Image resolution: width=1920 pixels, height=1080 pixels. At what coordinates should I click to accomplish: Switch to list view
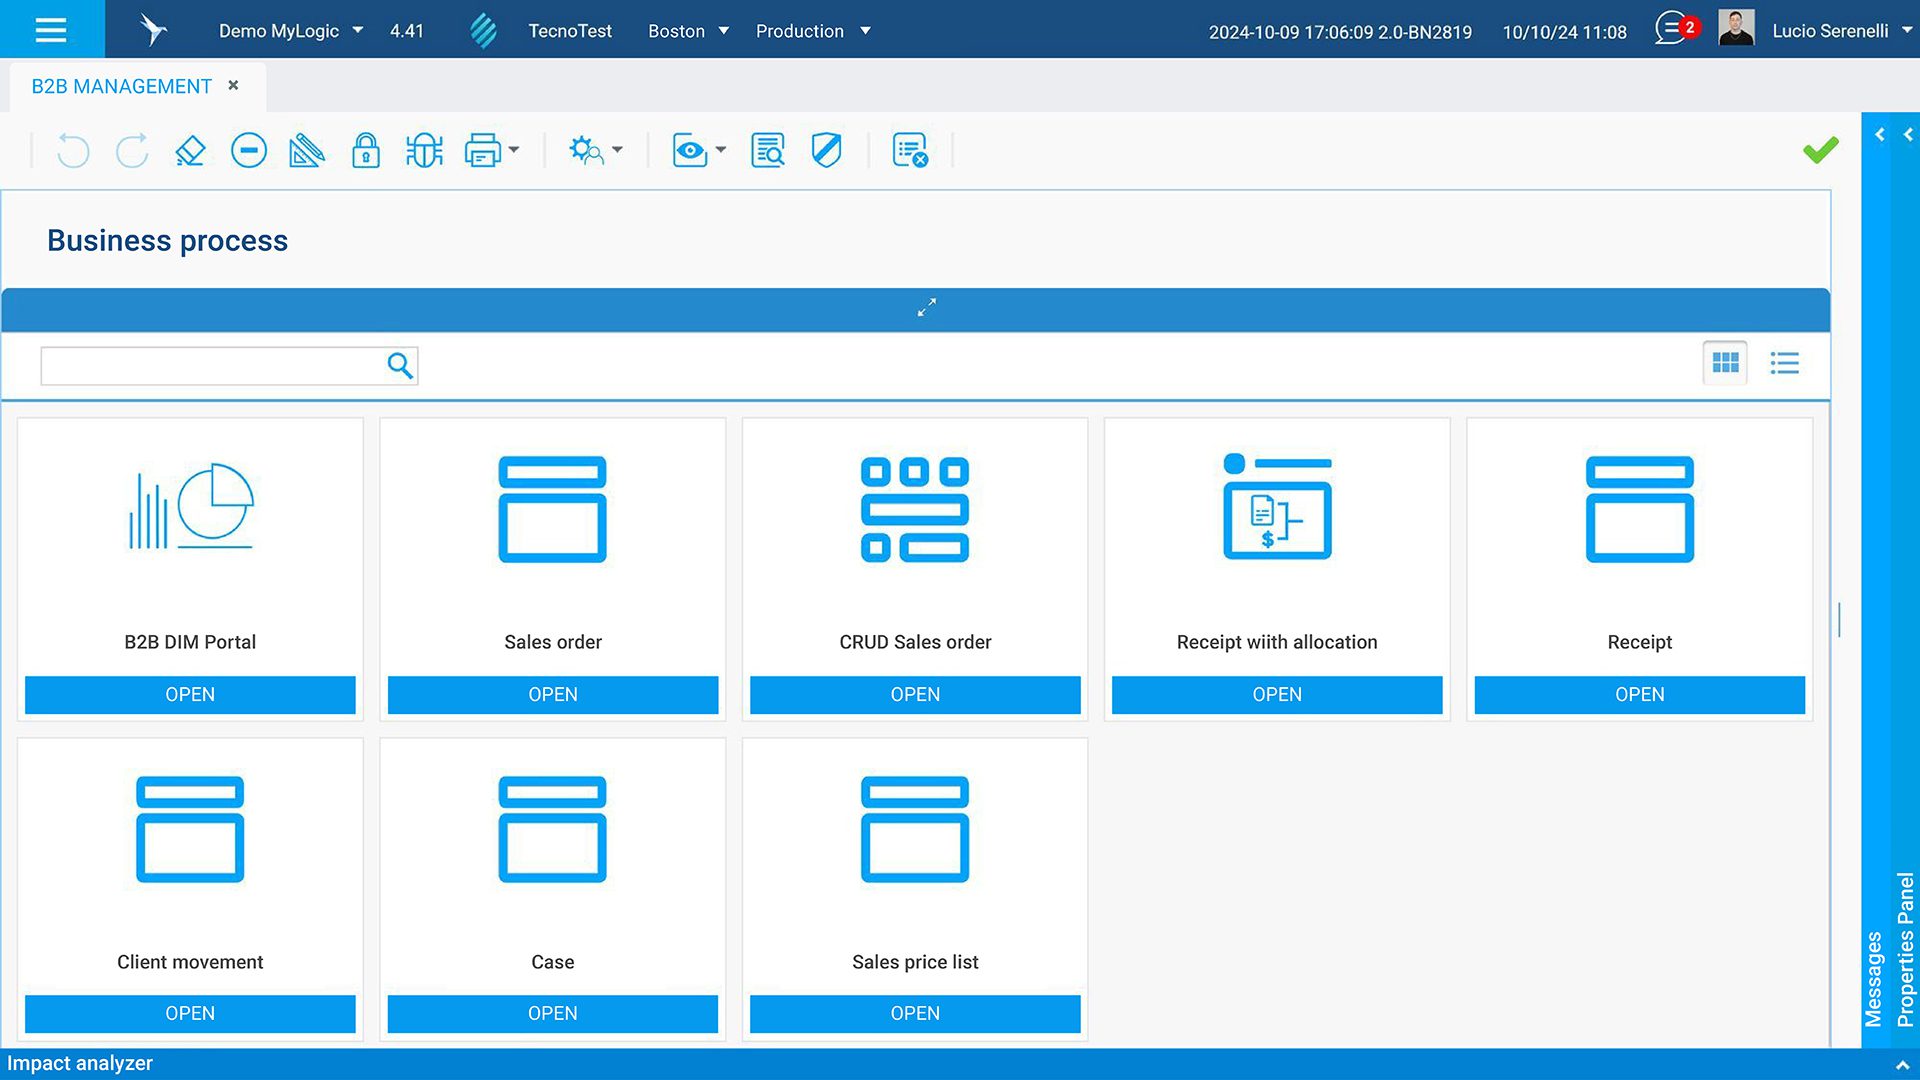pyautogui.click(x=1784, y=363)
